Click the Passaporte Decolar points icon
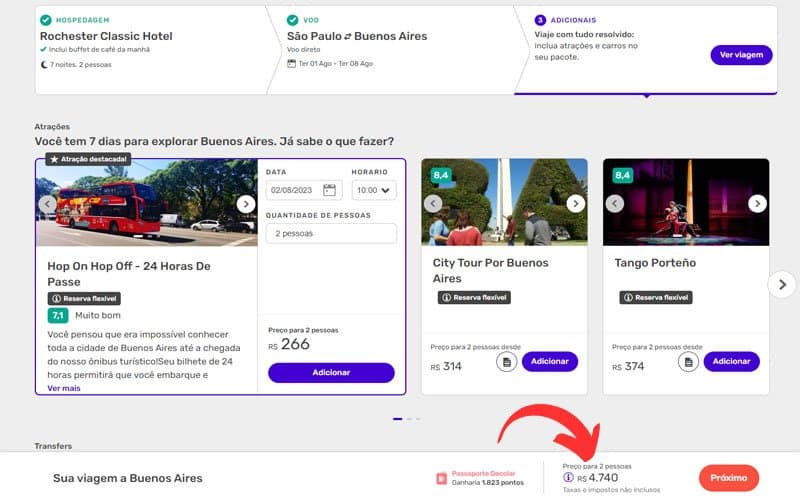Image resolution: width=800 pixels, height=500 pixels. pyautogui.click(x=441, y=478)
